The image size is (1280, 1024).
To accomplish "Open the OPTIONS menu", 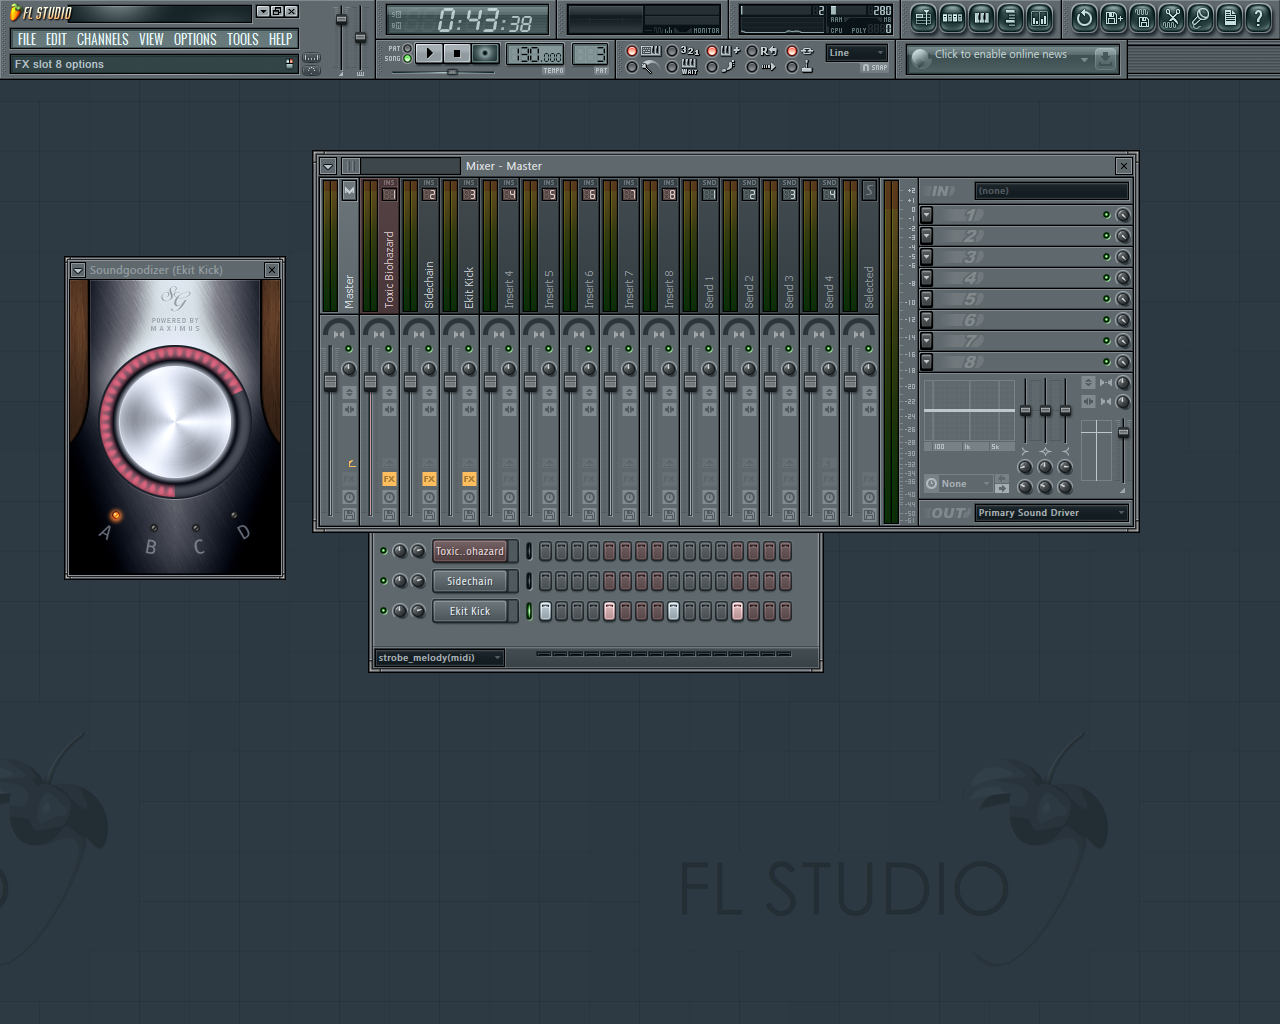I will (x=195, y=39).
